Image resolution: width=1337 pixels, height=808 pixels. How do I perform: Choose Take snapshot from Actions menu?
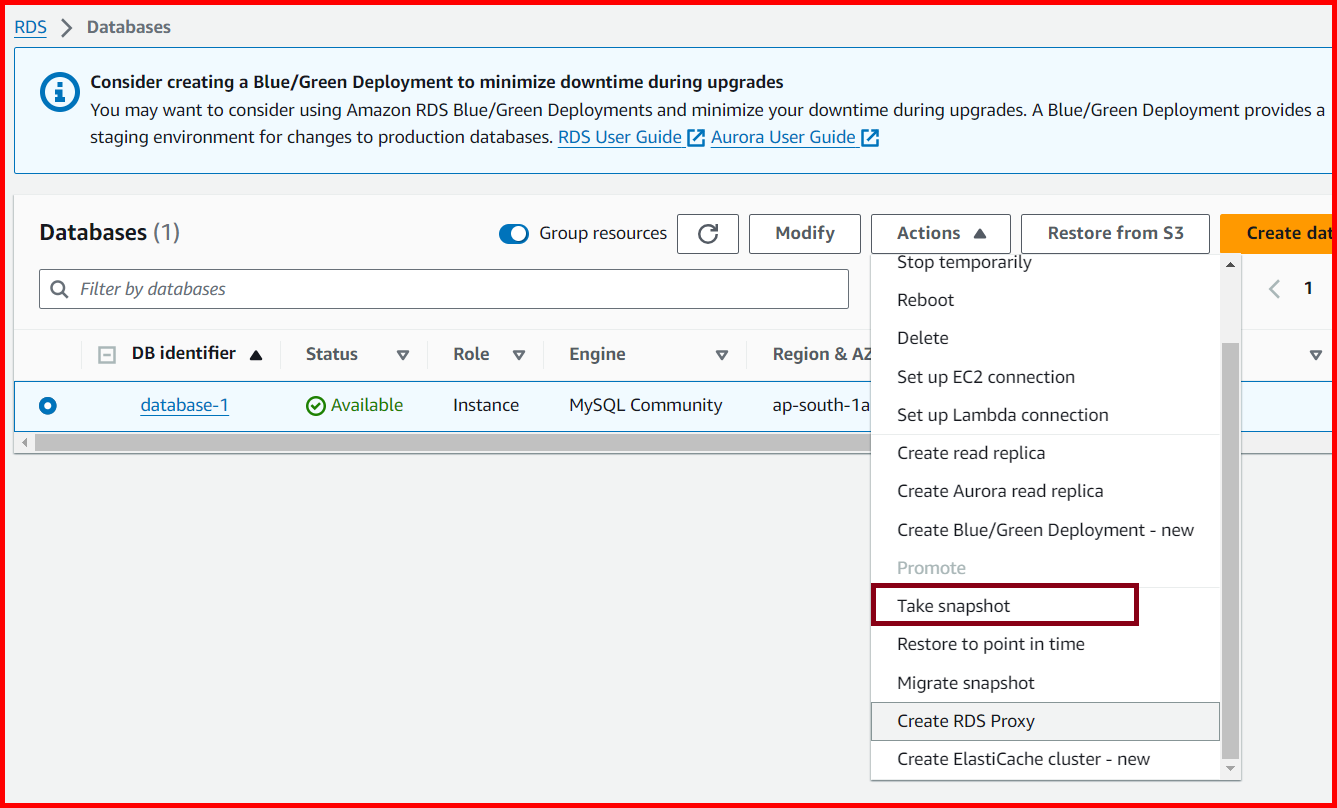[953, 606]
